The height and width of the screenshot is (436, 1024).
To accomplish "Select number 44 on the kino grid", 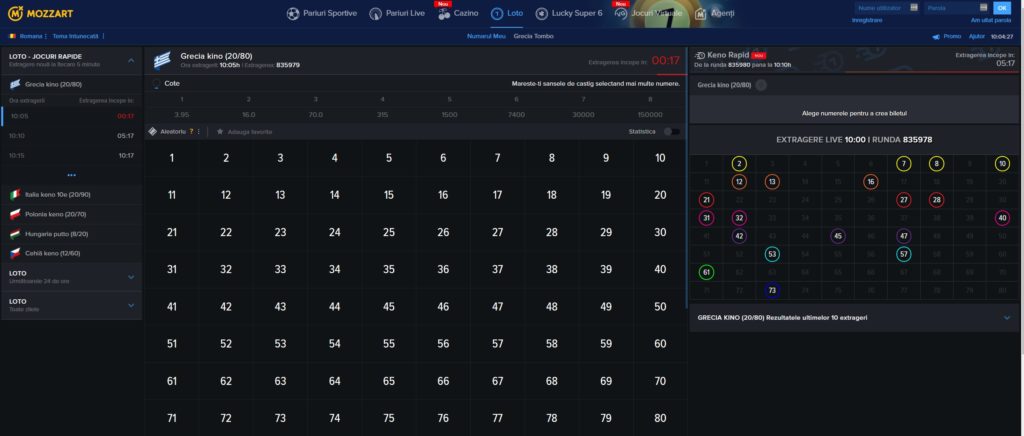I will (334, 307).
